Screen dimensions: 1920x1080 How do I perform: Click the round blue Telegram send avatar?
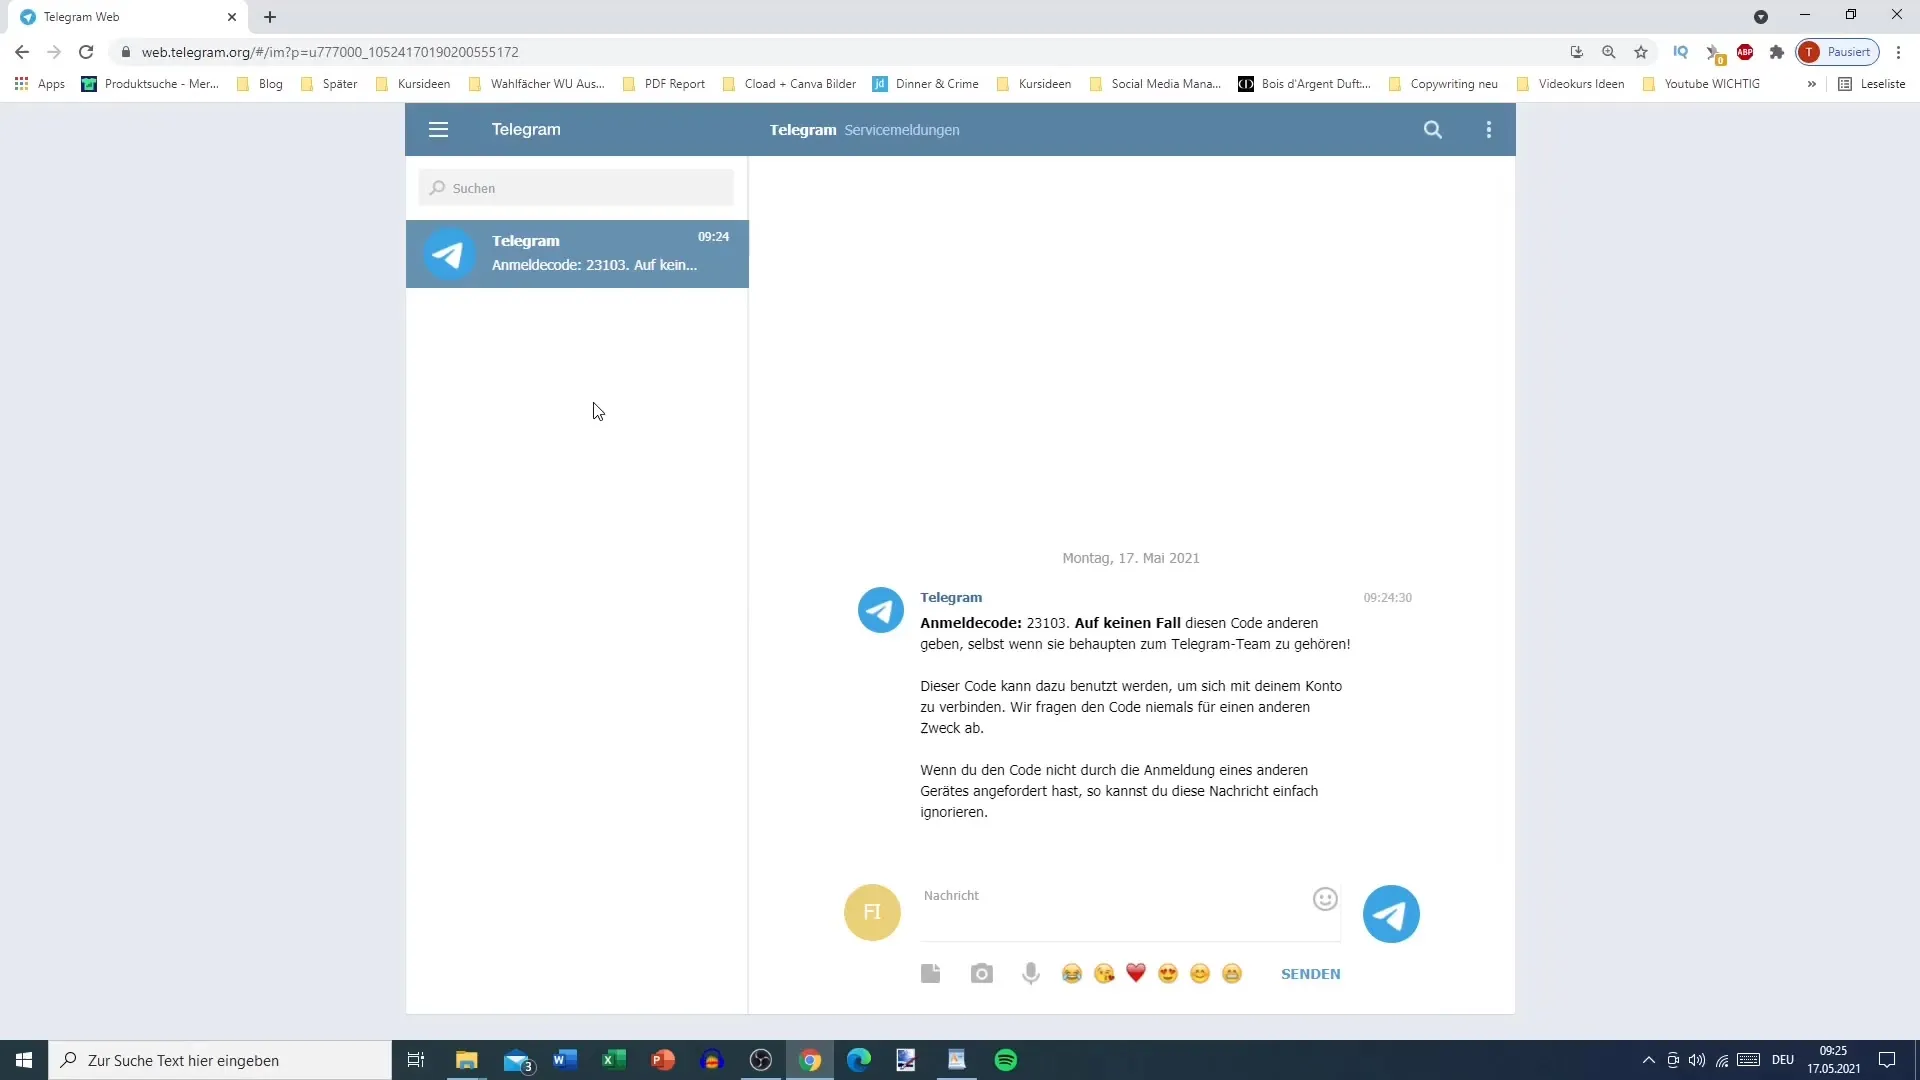(1391, 914)
